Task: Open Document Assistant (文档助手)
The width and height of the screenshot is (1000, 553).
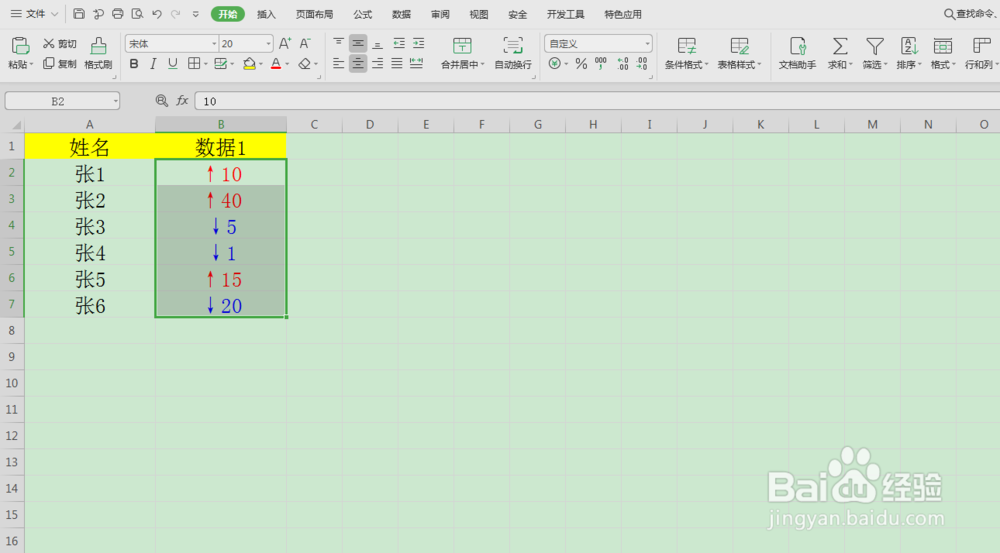Action: coord(797,54)
